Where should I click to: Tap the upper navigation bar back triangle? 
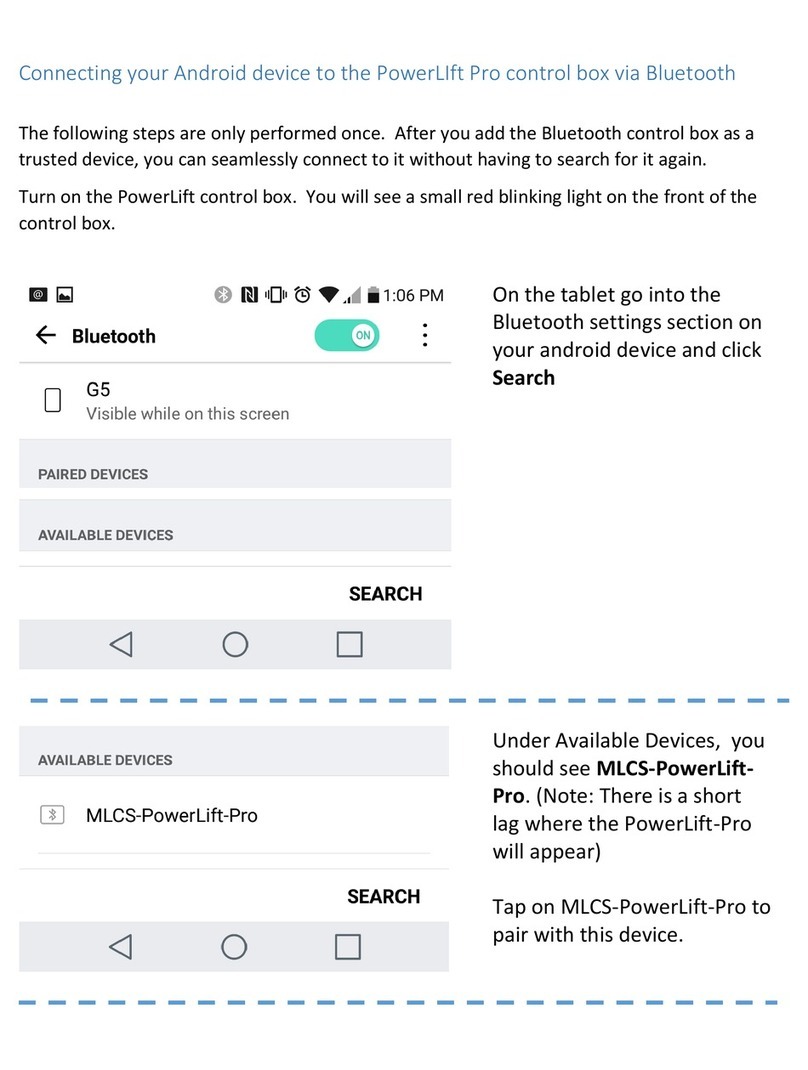click(x=121, y=644)
